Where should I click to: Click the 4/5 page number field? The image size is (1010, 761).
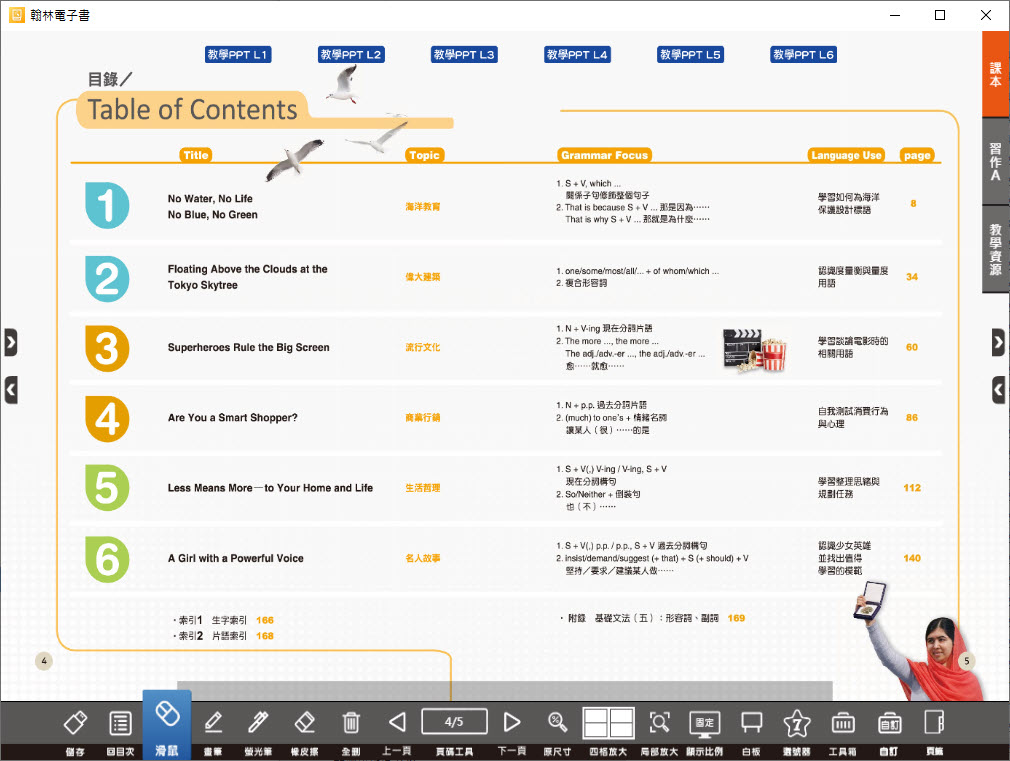454,721
